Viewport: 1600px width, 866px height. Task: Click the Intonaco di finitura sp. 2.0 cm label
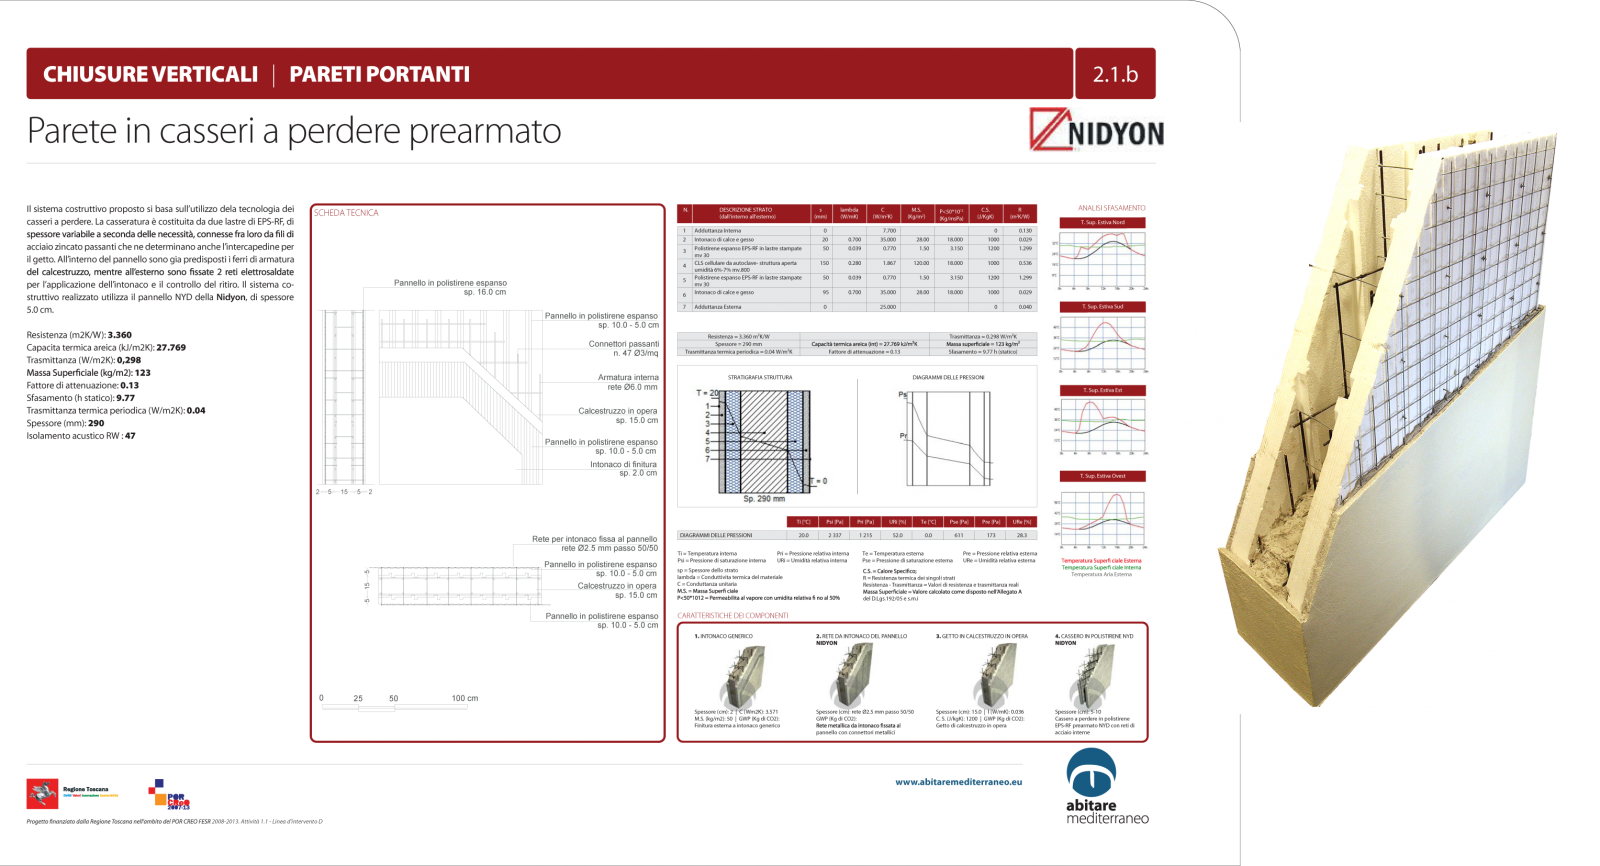click(623, 468)
